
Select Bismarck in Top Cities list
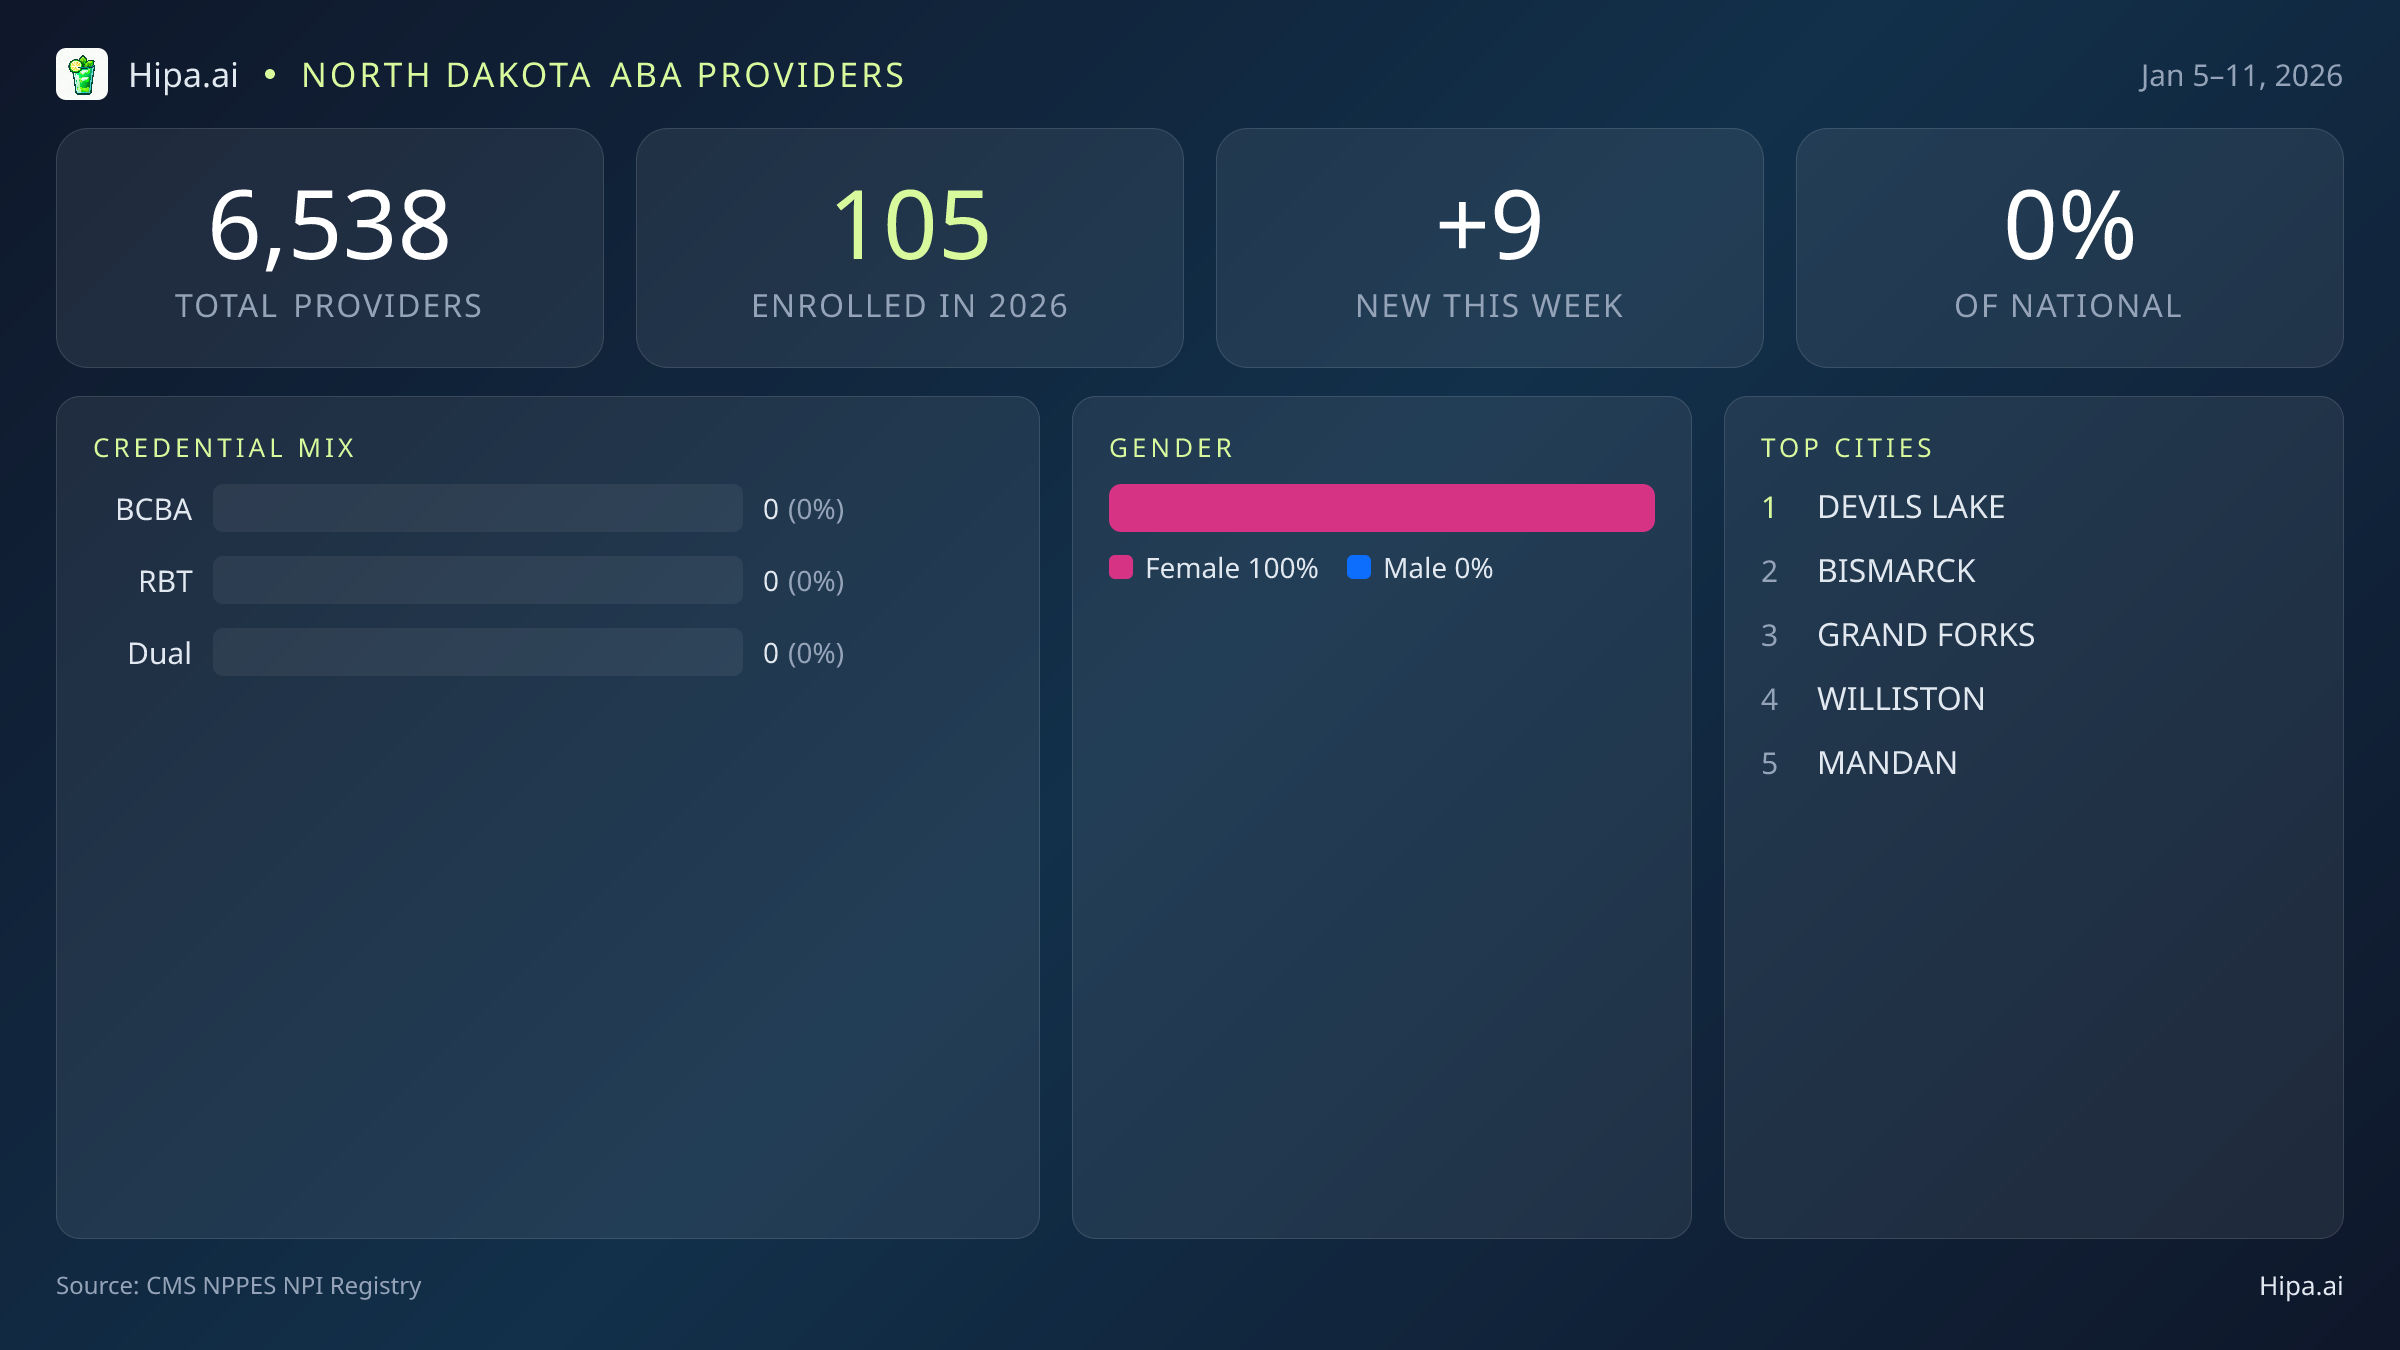coord(1896,571)
